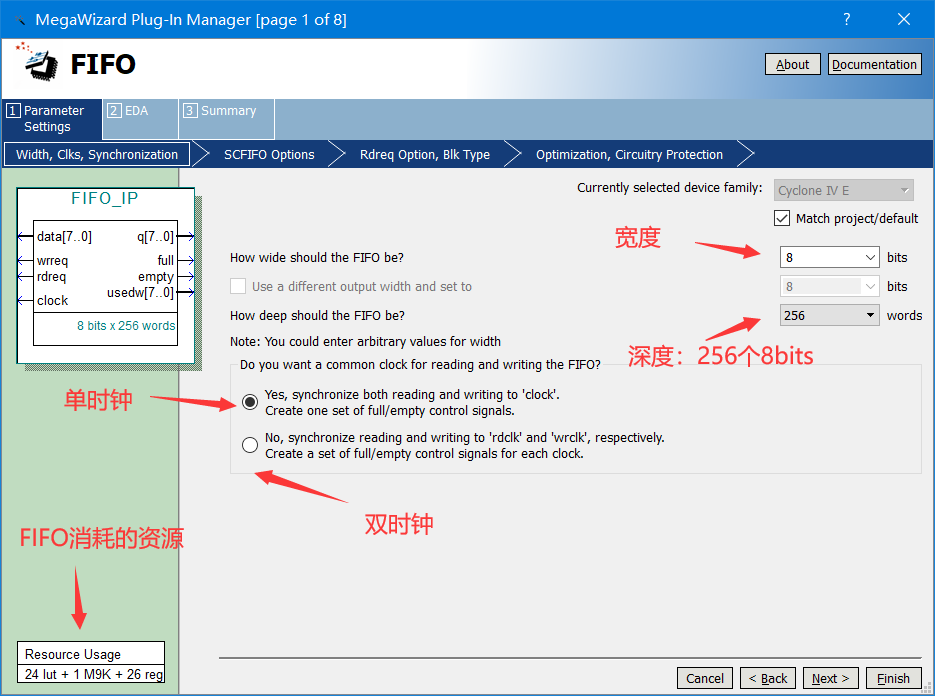Click the About button

pos(792,64)
